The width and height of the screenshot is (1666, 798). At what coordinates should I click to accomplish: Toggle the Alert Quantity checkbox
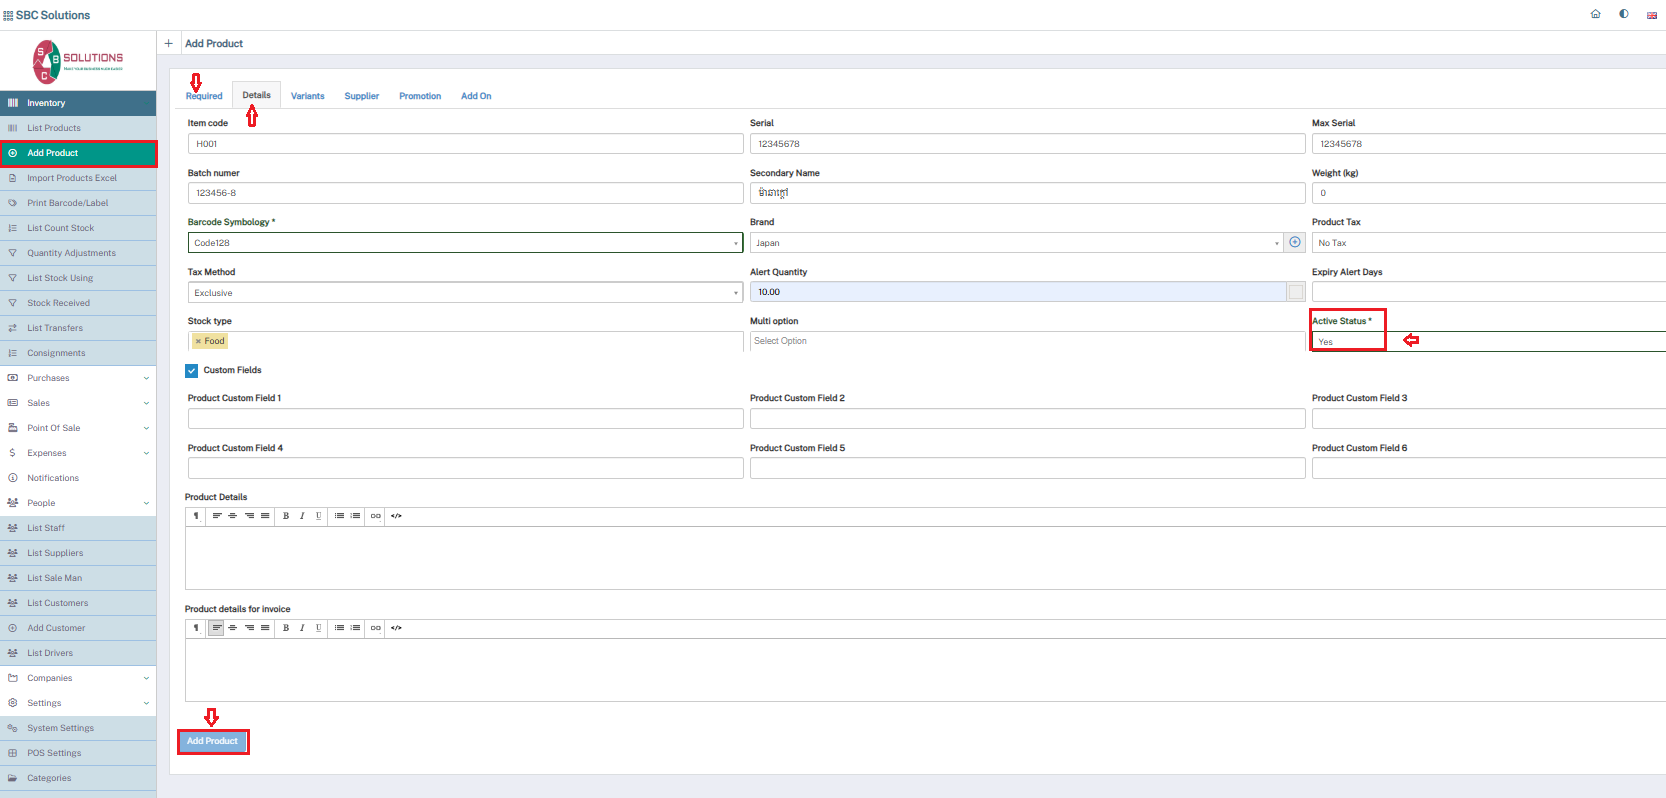tap(1296, 292)
